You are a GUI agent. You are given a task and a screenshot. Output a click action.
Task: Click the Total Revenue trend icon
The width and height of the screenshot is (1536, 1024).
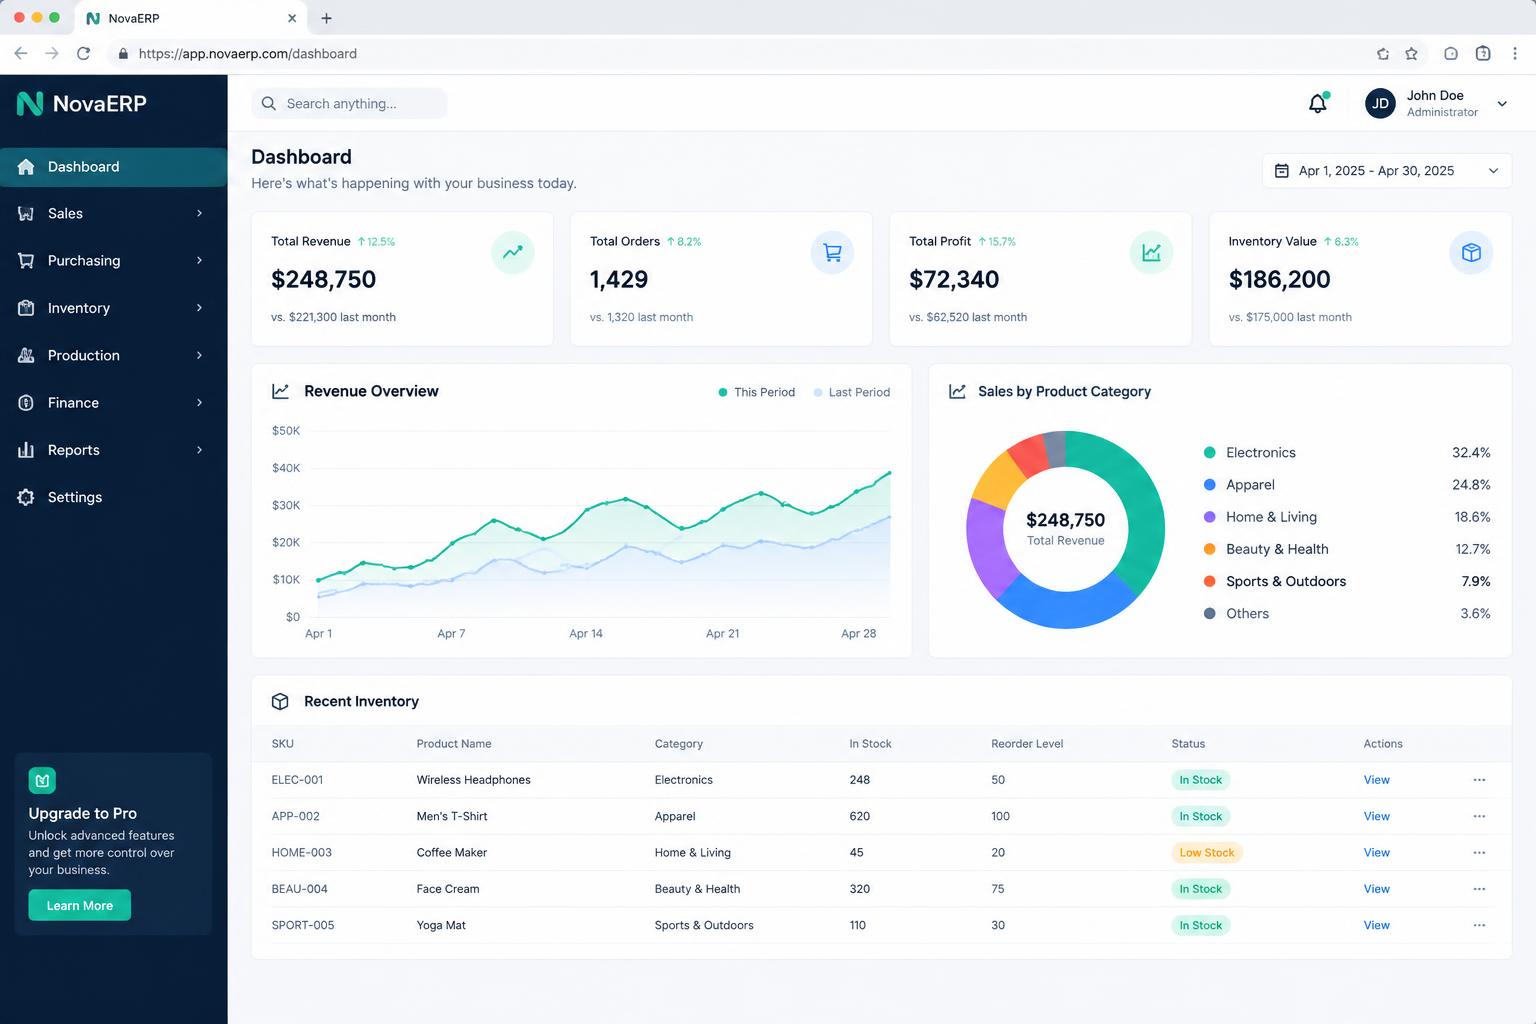pos(513,252)
